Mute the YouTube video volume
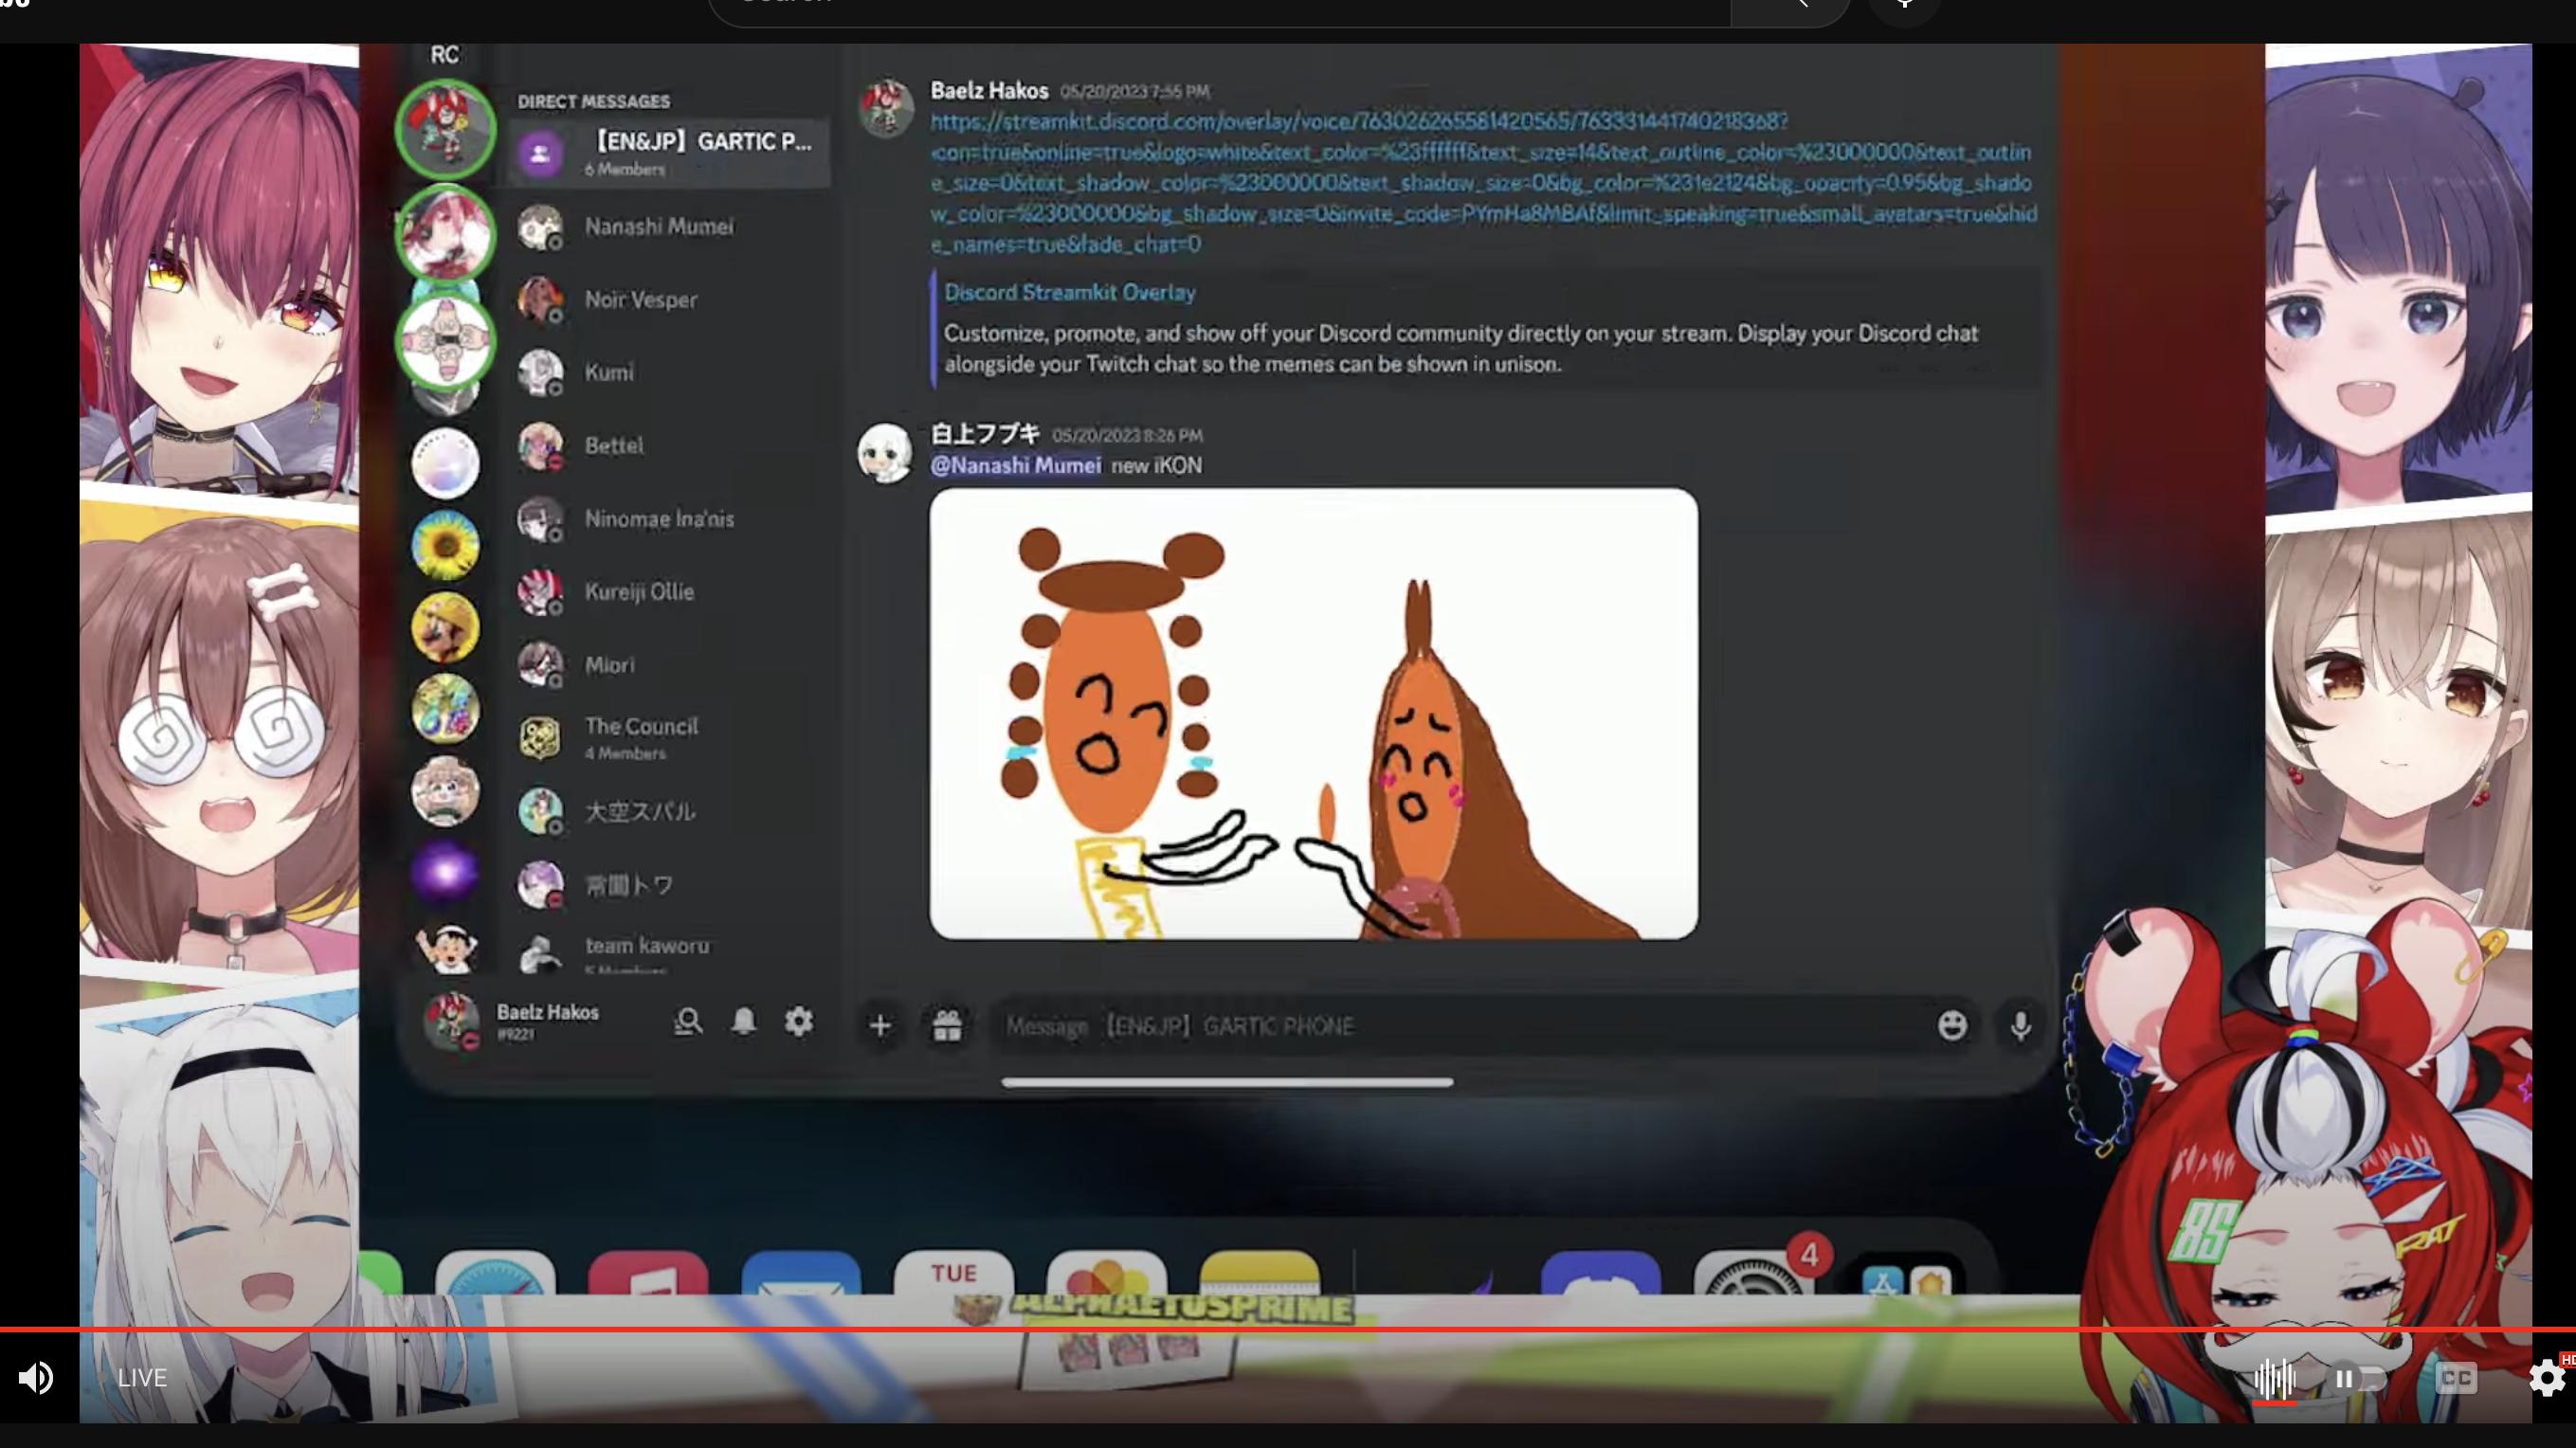2576x1448 pixels. (x=36, y=1378)
